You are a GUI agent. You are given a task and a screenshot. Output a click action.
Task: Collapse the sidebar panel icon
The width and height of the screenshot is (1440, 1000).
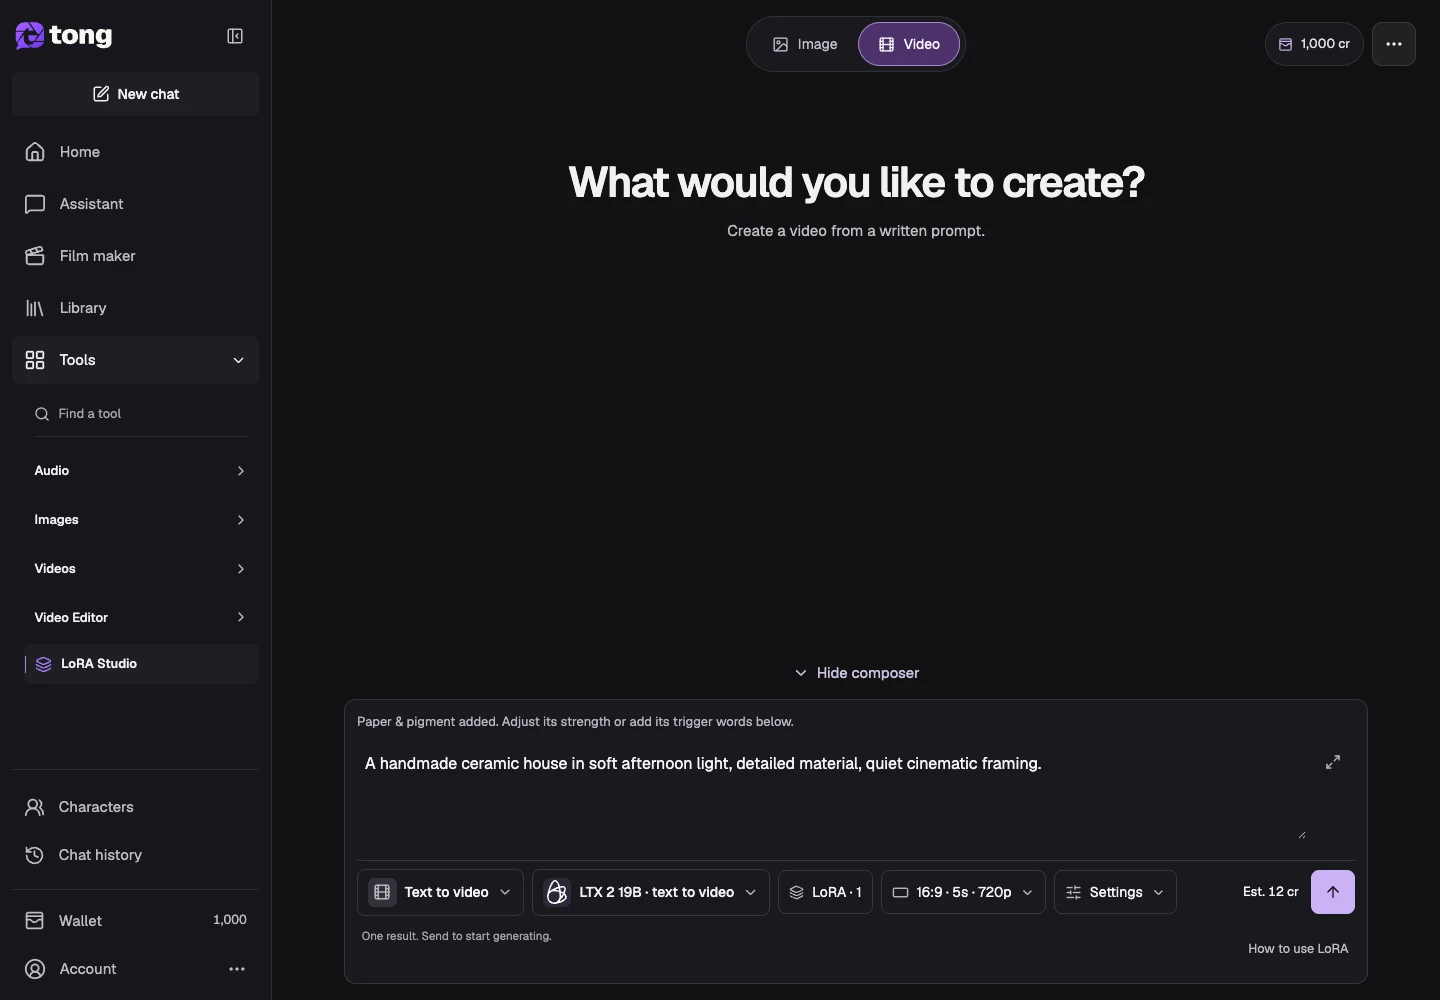tap(235, 36)
